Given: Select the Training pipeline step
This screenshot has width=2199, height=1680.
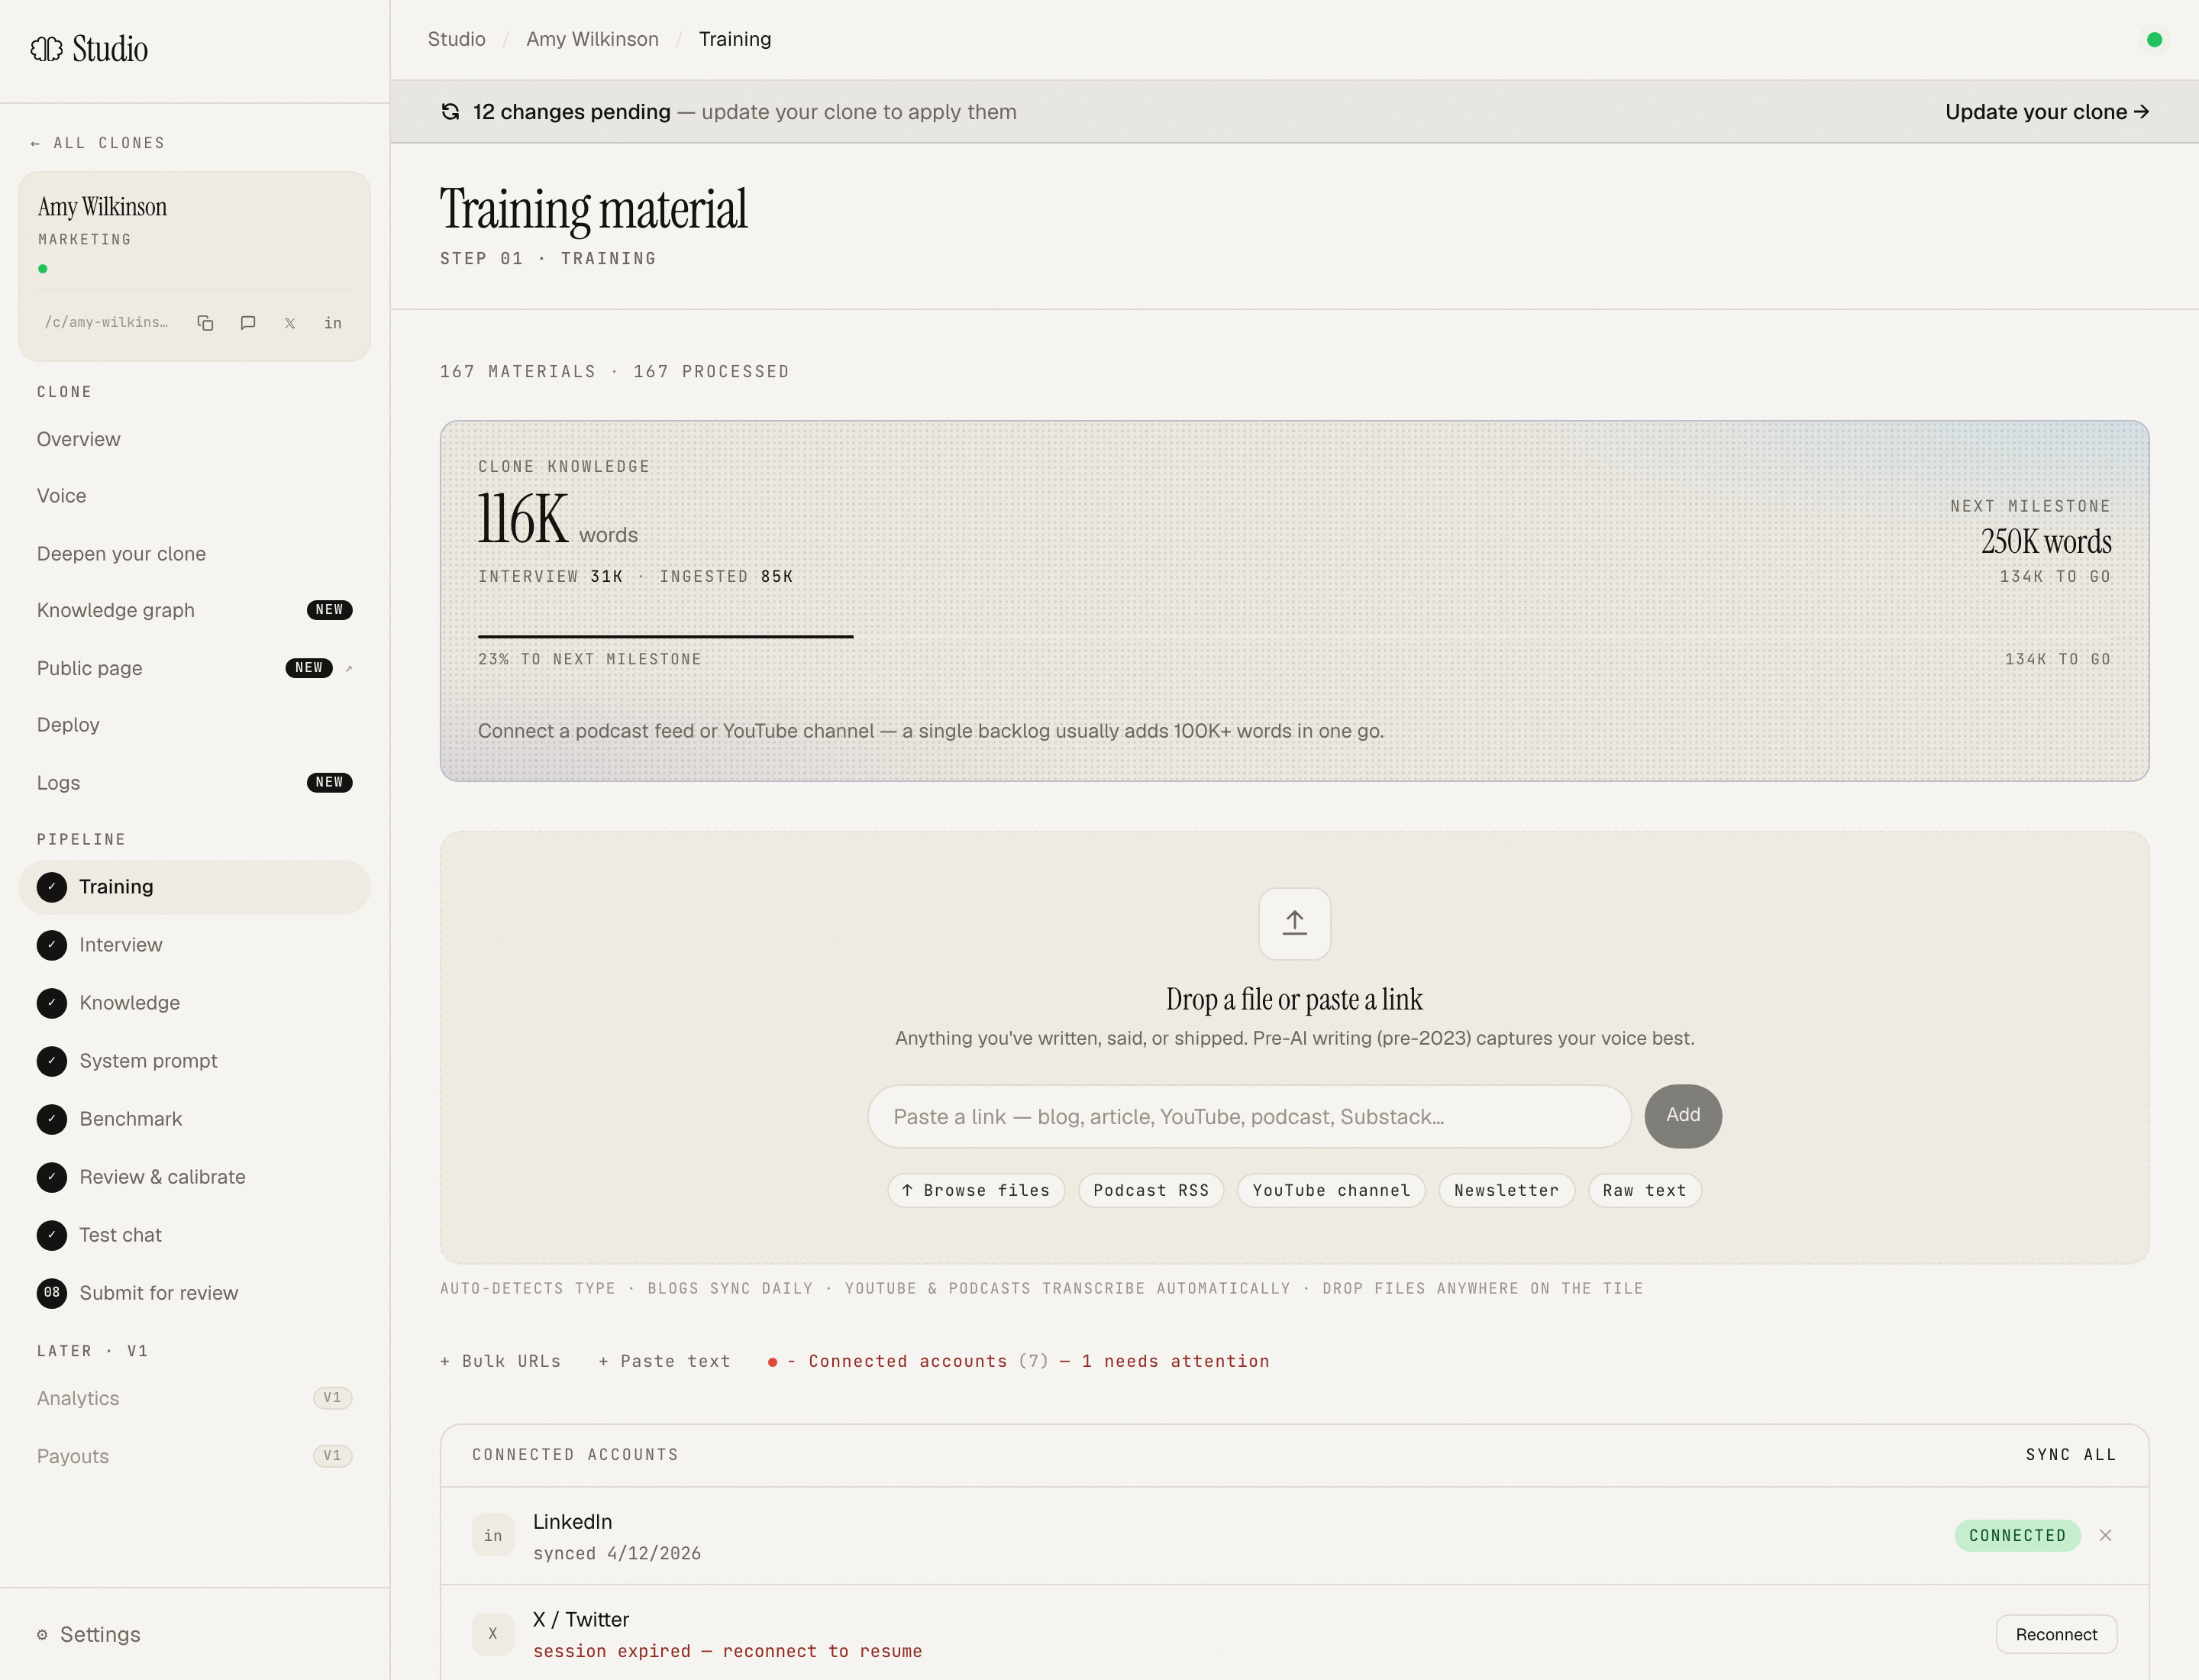Looking at the screenshot, I should point(194,887).
